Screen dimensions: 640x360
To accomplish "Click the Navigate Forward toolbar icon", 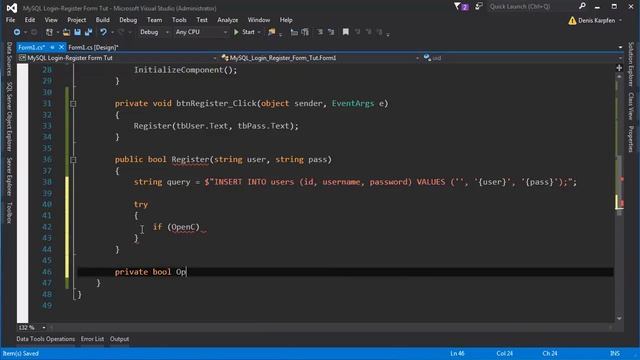I will tap(34, 32).
